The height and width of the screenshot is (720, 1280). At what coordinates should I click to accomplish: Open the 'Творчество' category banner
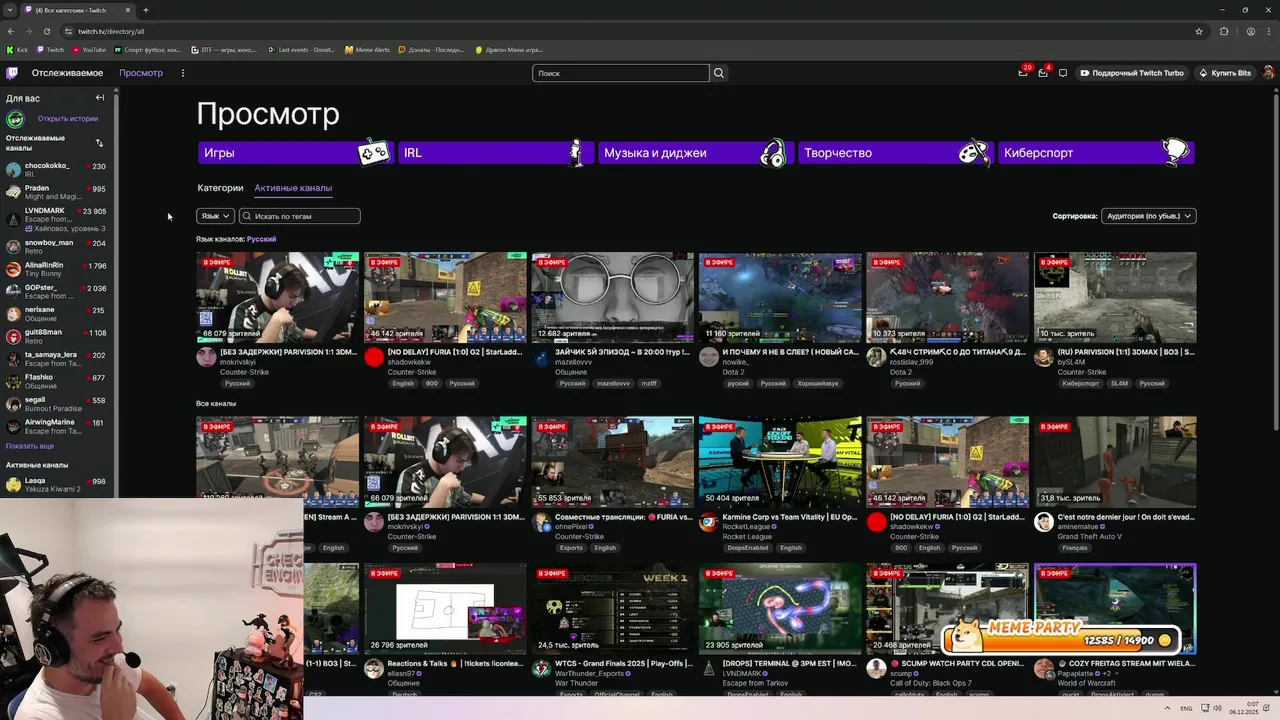coord(895,153)
